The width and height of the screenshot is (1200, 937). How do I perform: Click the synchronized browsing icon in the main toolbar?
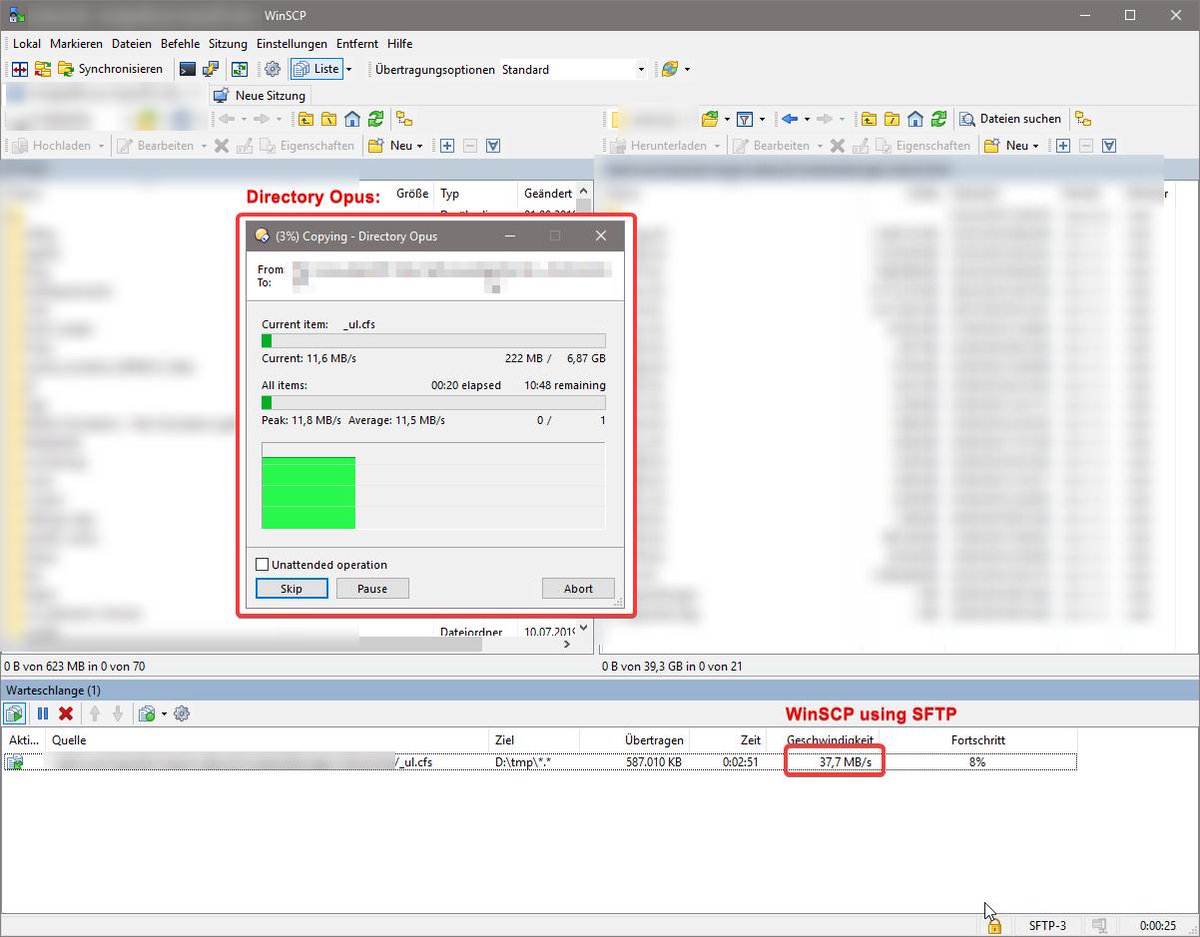click(x=240, y=69)
